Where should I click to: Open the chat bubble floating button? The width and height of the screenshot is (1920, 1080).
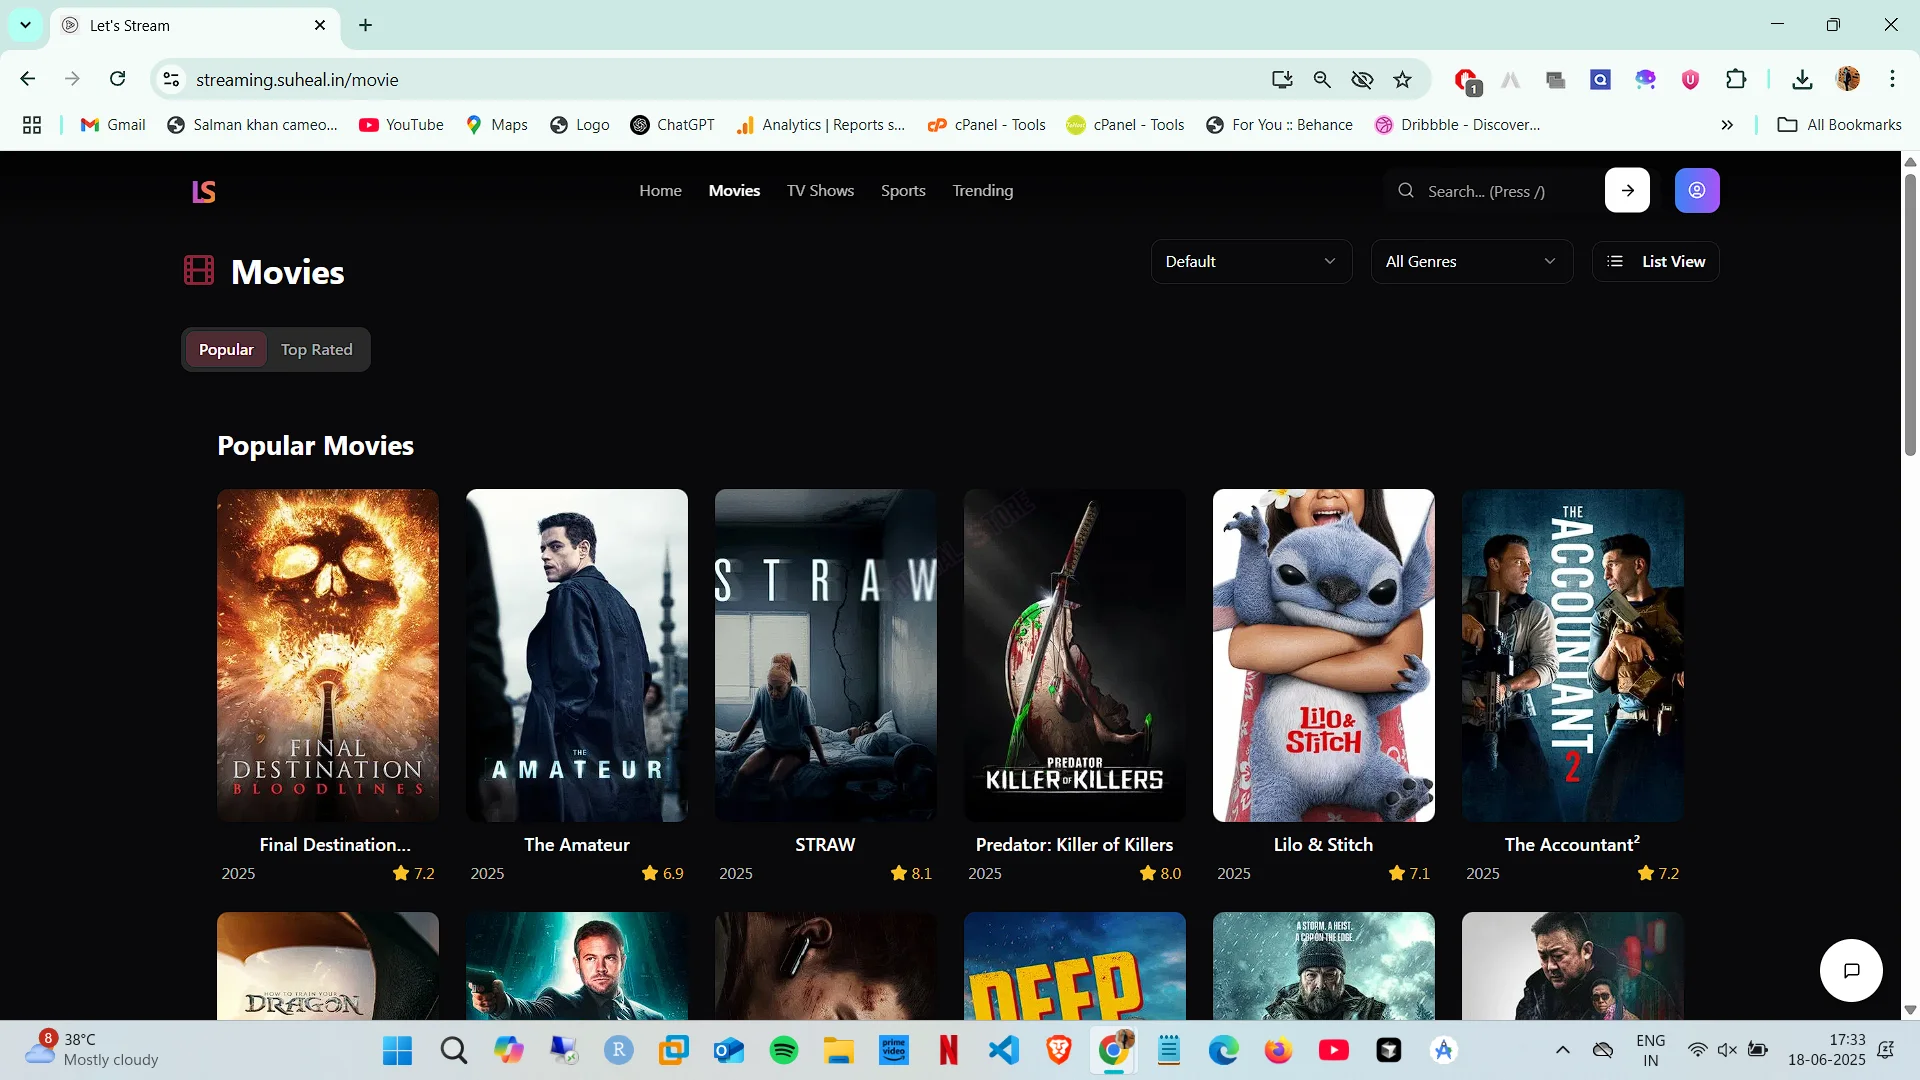[x=1851, y=970]
